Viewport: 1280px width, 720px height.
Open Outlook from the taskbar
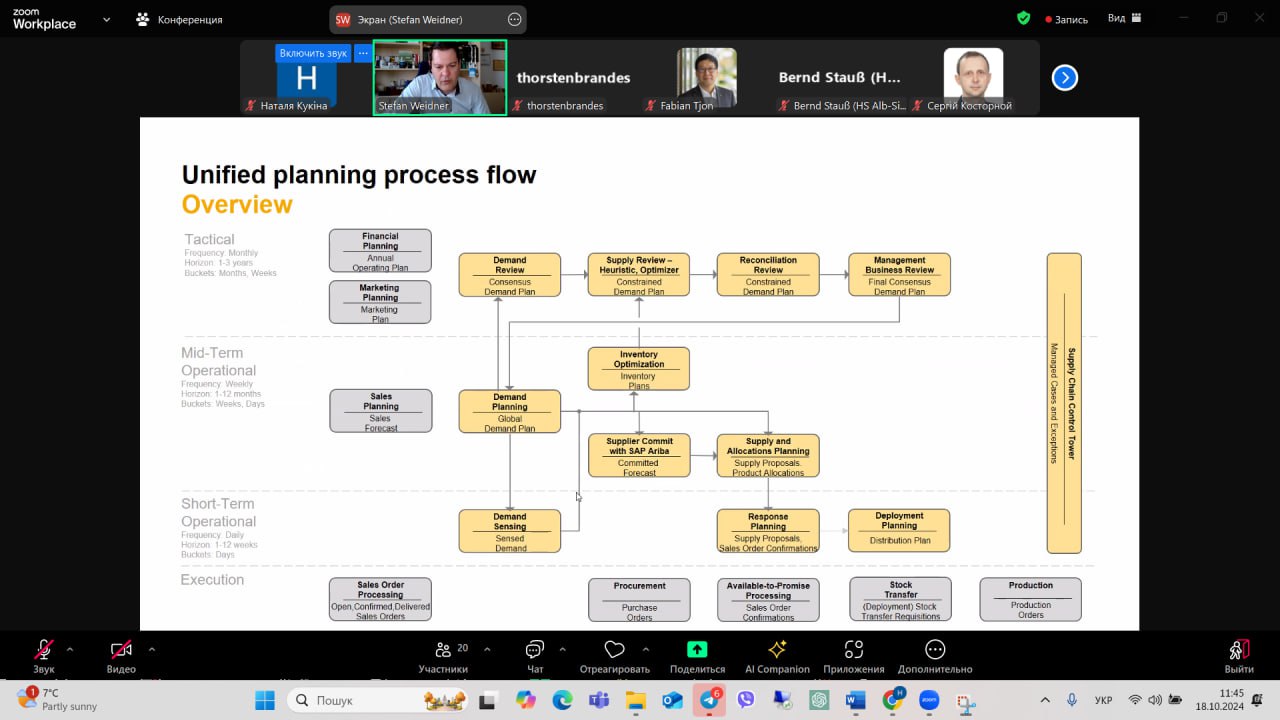672,700
